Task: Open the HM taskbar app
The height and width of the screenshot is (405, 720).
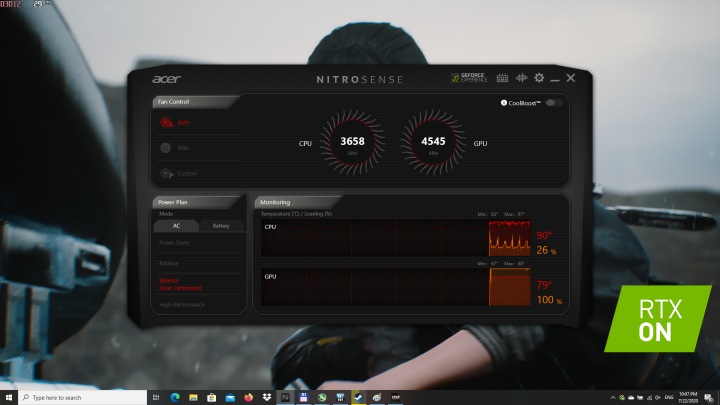Action: click(395, 397)
